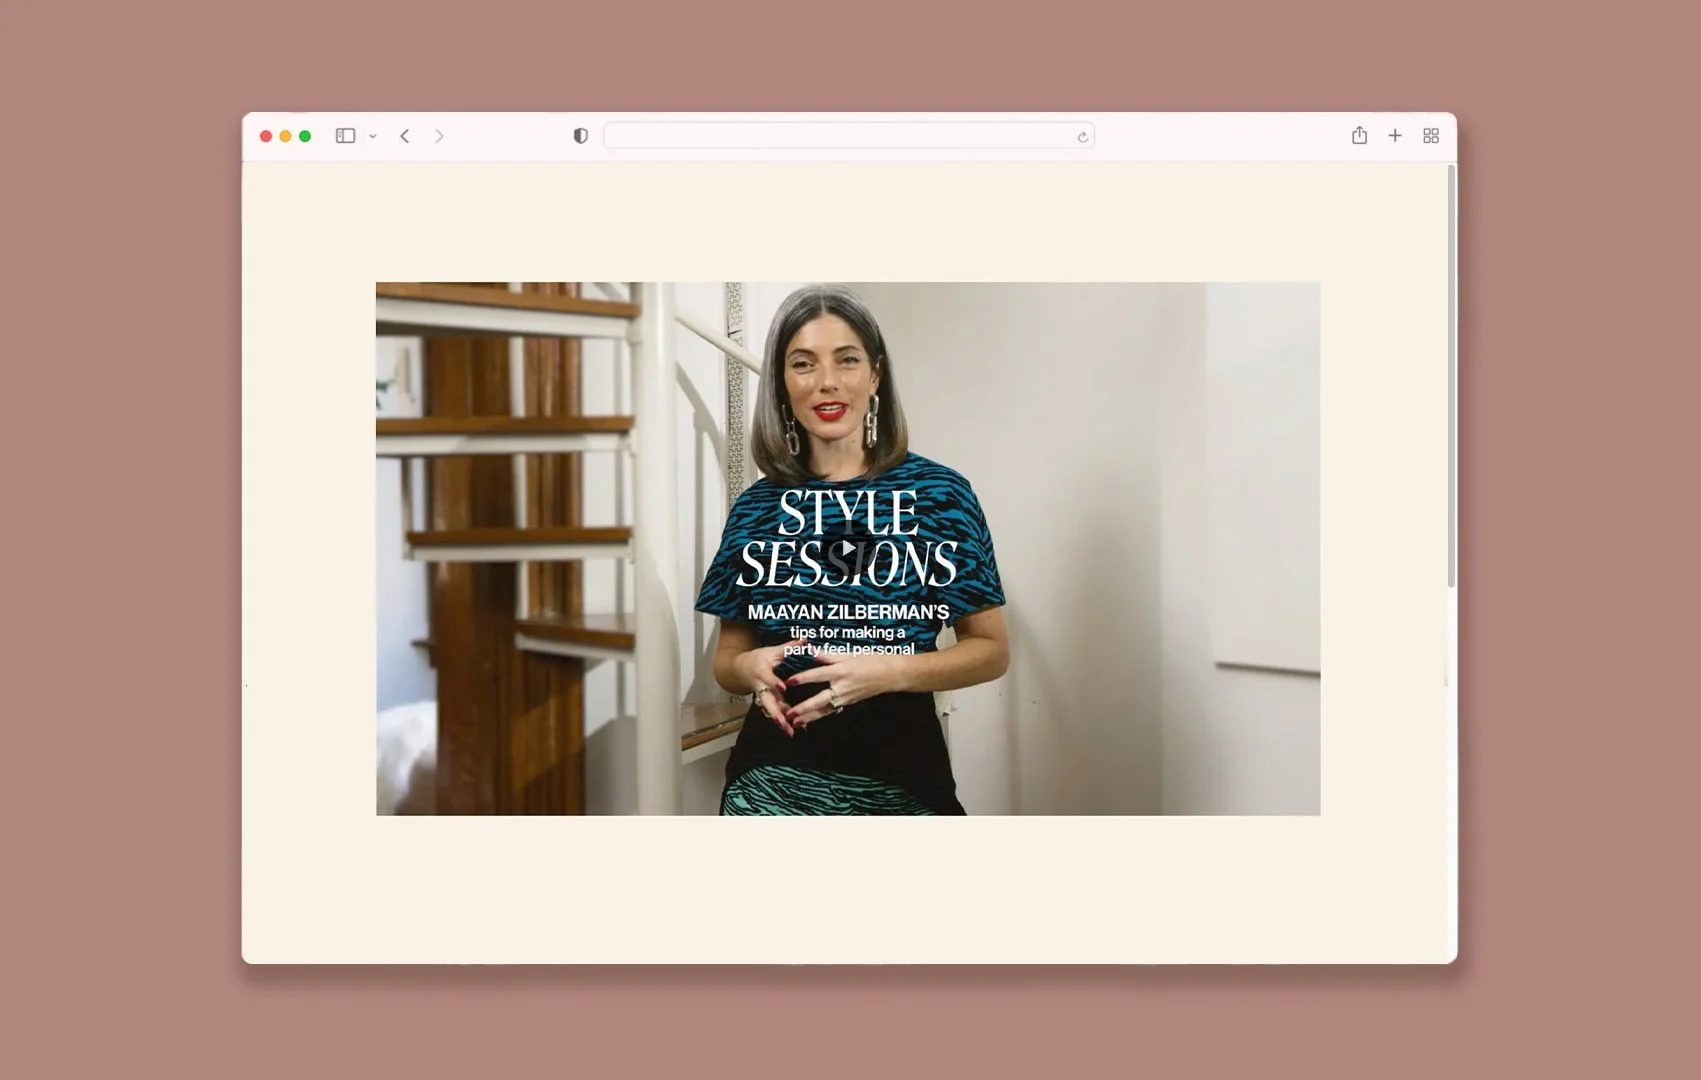Reload the current page
Image resolution: width=1701 pixels, height=1080 pixels.
tap(1082, 137)
